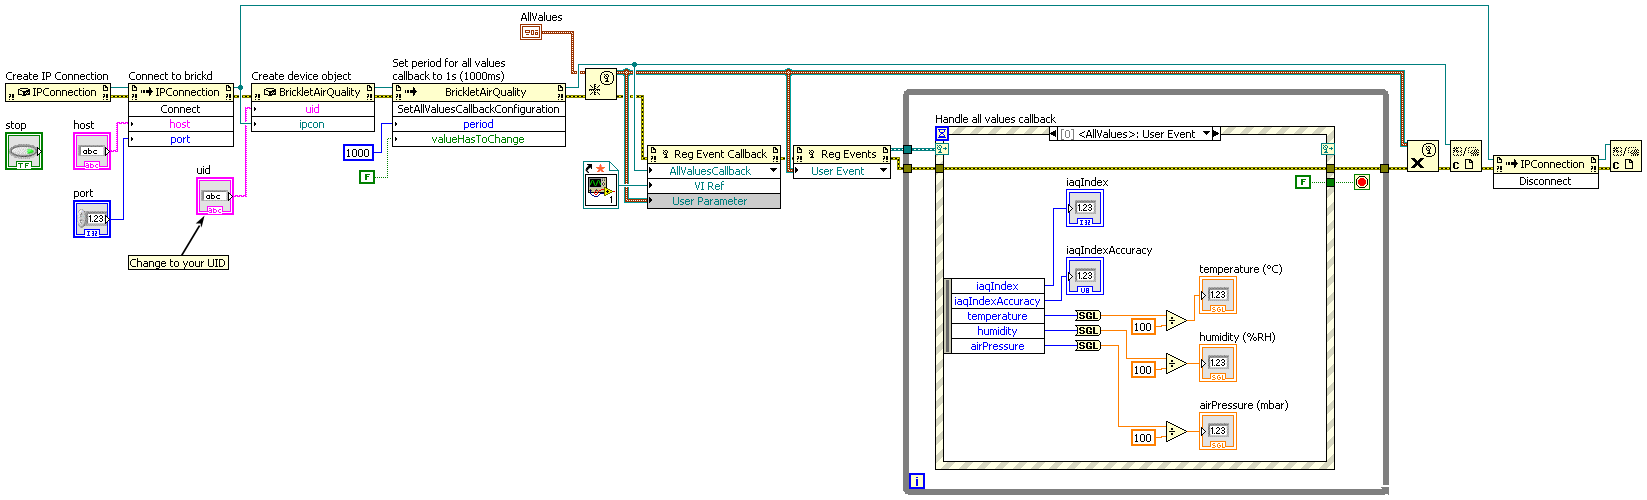Click the SGL conversion on airPressure wire
This screenshot has height=500, width=1647.
coord(1088,346)
